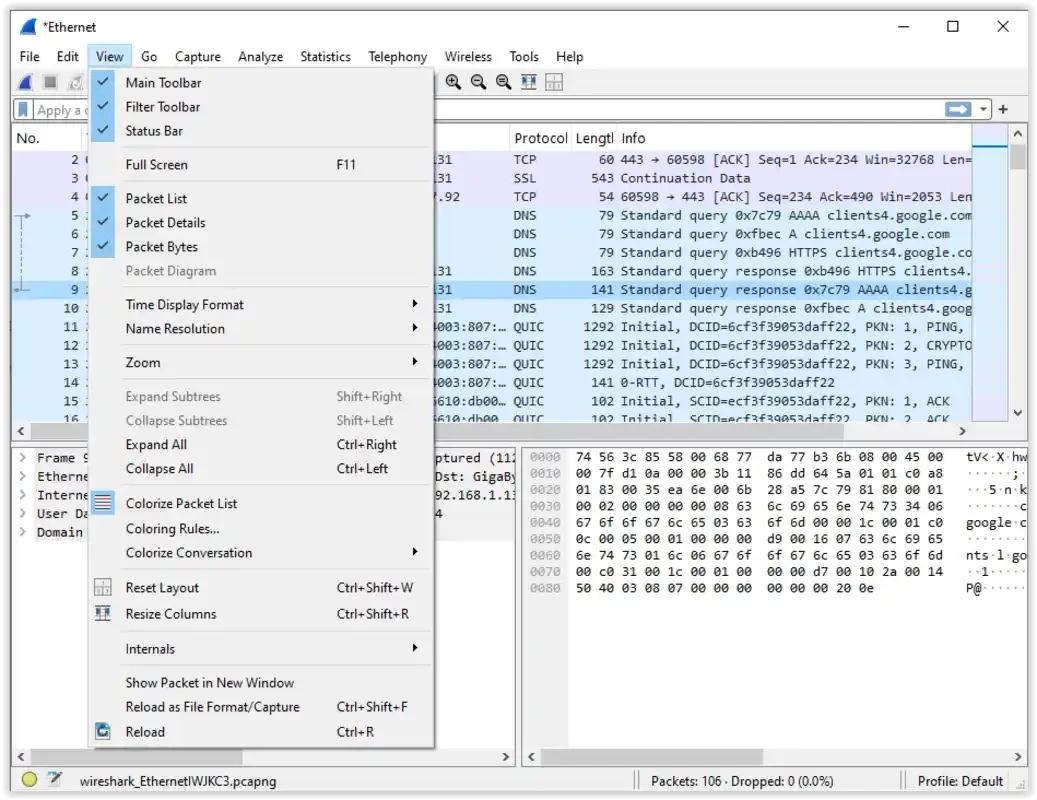Open the filter history dropdown arrow
The width and height of the screenshot is (1037, 800).
coord(983,109)
